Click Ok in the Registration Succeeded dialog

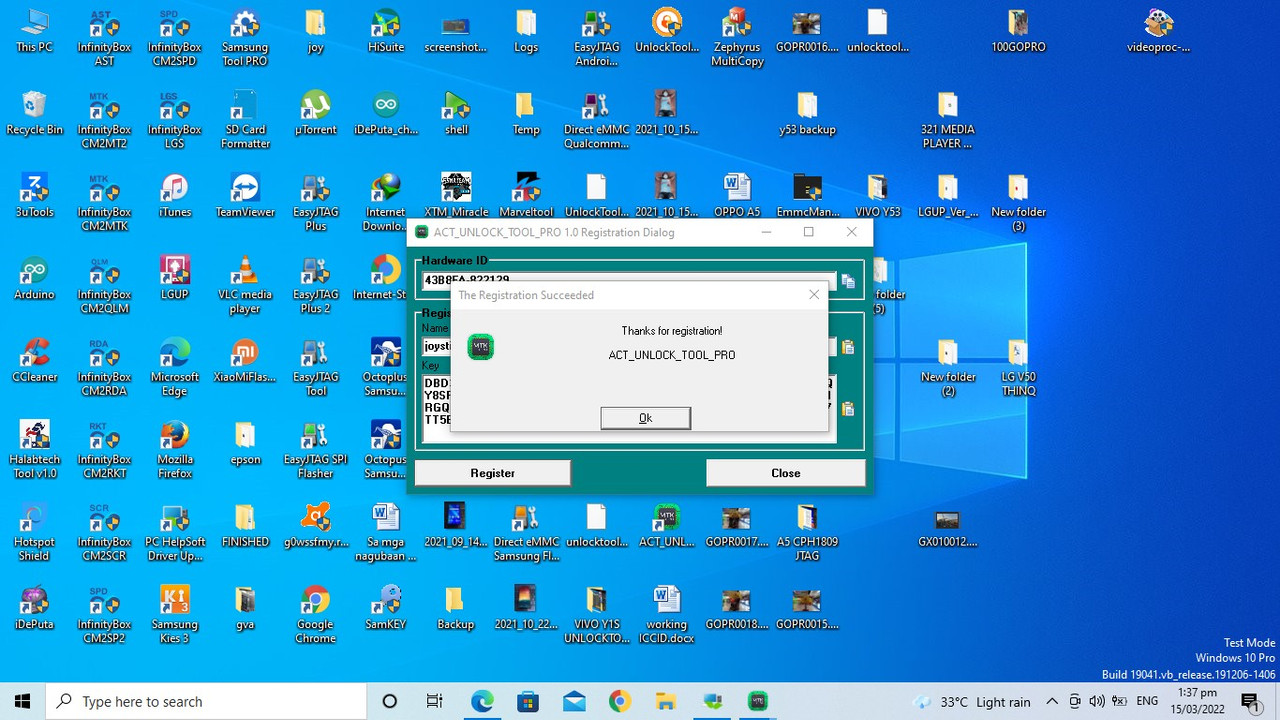click(x=645, y=418)
